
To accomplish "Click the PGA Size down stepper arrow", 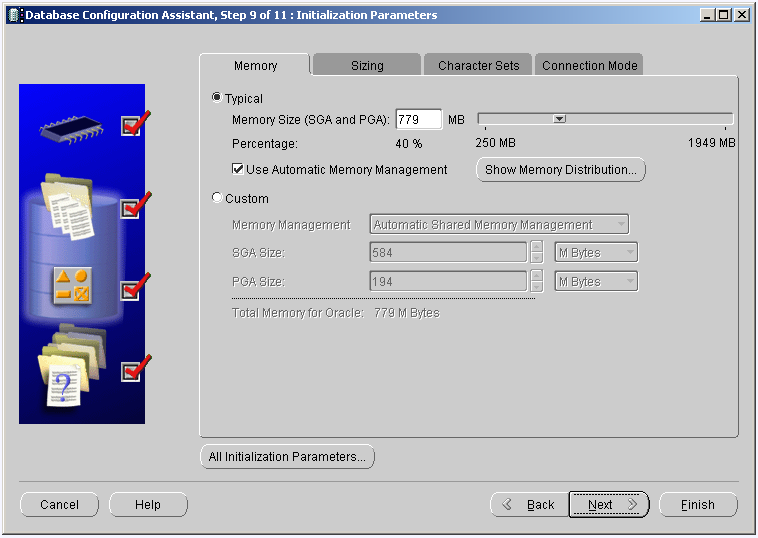I will pos(537,287).
